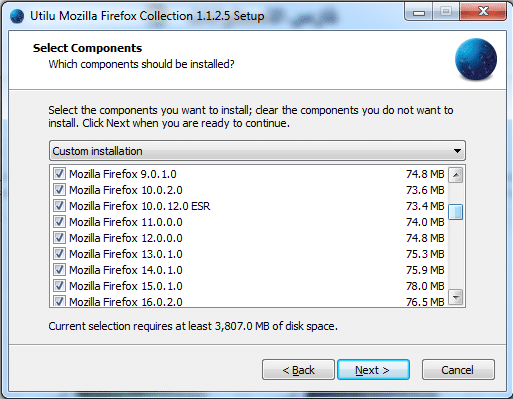Image resolution: width=513 pixels, height=399 pixels.
Task: Minimize the setup window
Action: [x=419, y=12]
